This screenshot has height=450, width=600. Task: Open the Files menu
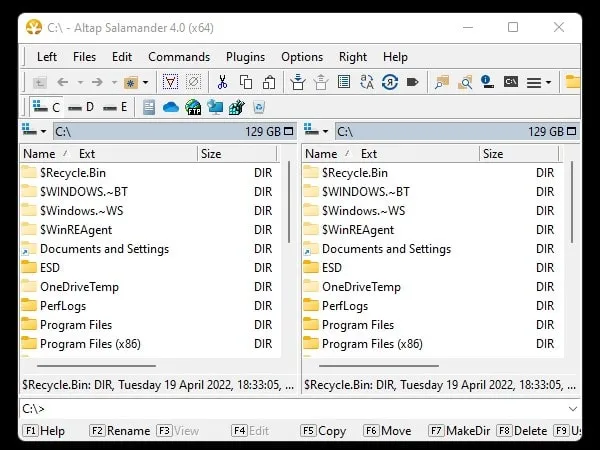pos(84,57)
